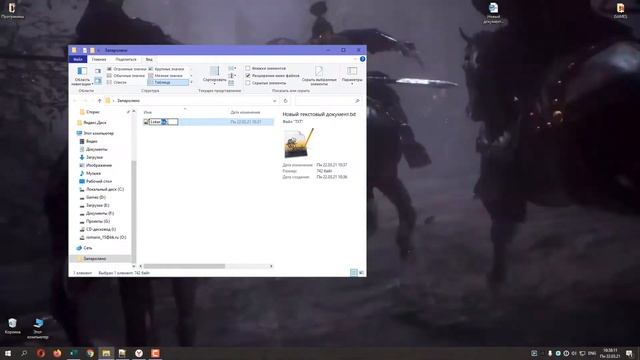Open the Quick Access Toolbar customize dropdown
640x360 pixels.
(98, 50)
